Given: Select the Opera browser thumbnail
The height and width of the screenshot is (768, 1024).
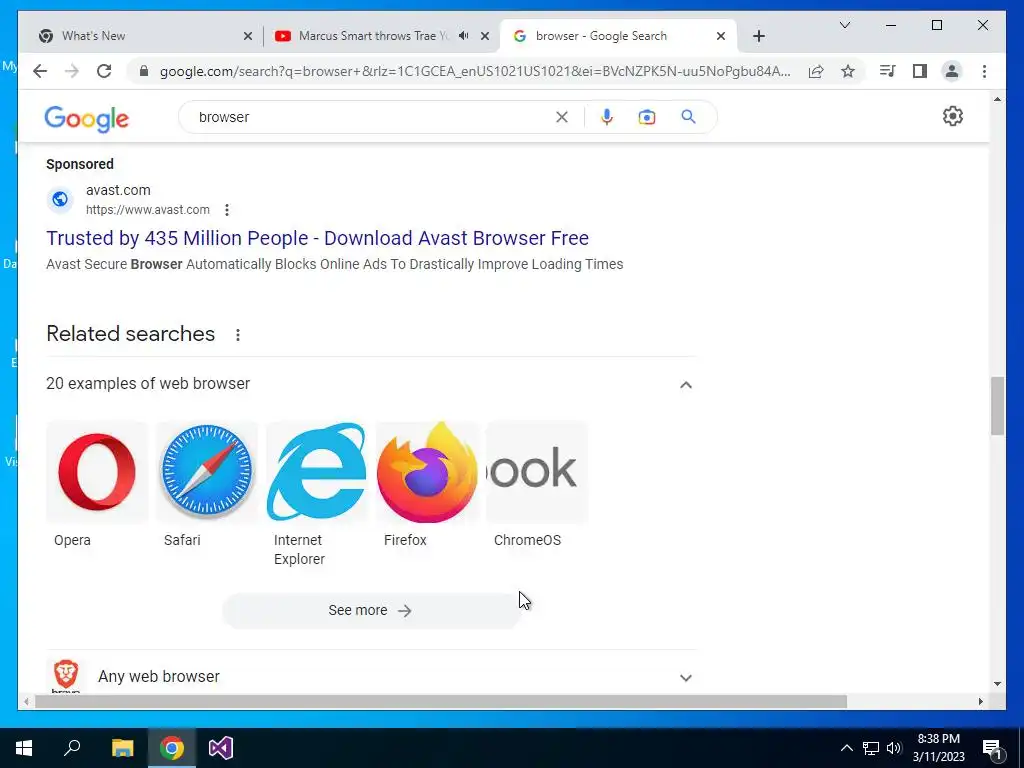Looking at the screenshot, I should click(x=97, y=472).
